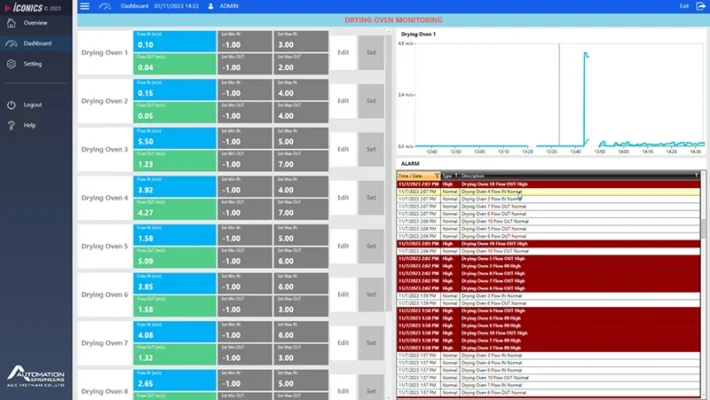
Task: Open the Description column filter dropdown
Action: coord(697,175)
